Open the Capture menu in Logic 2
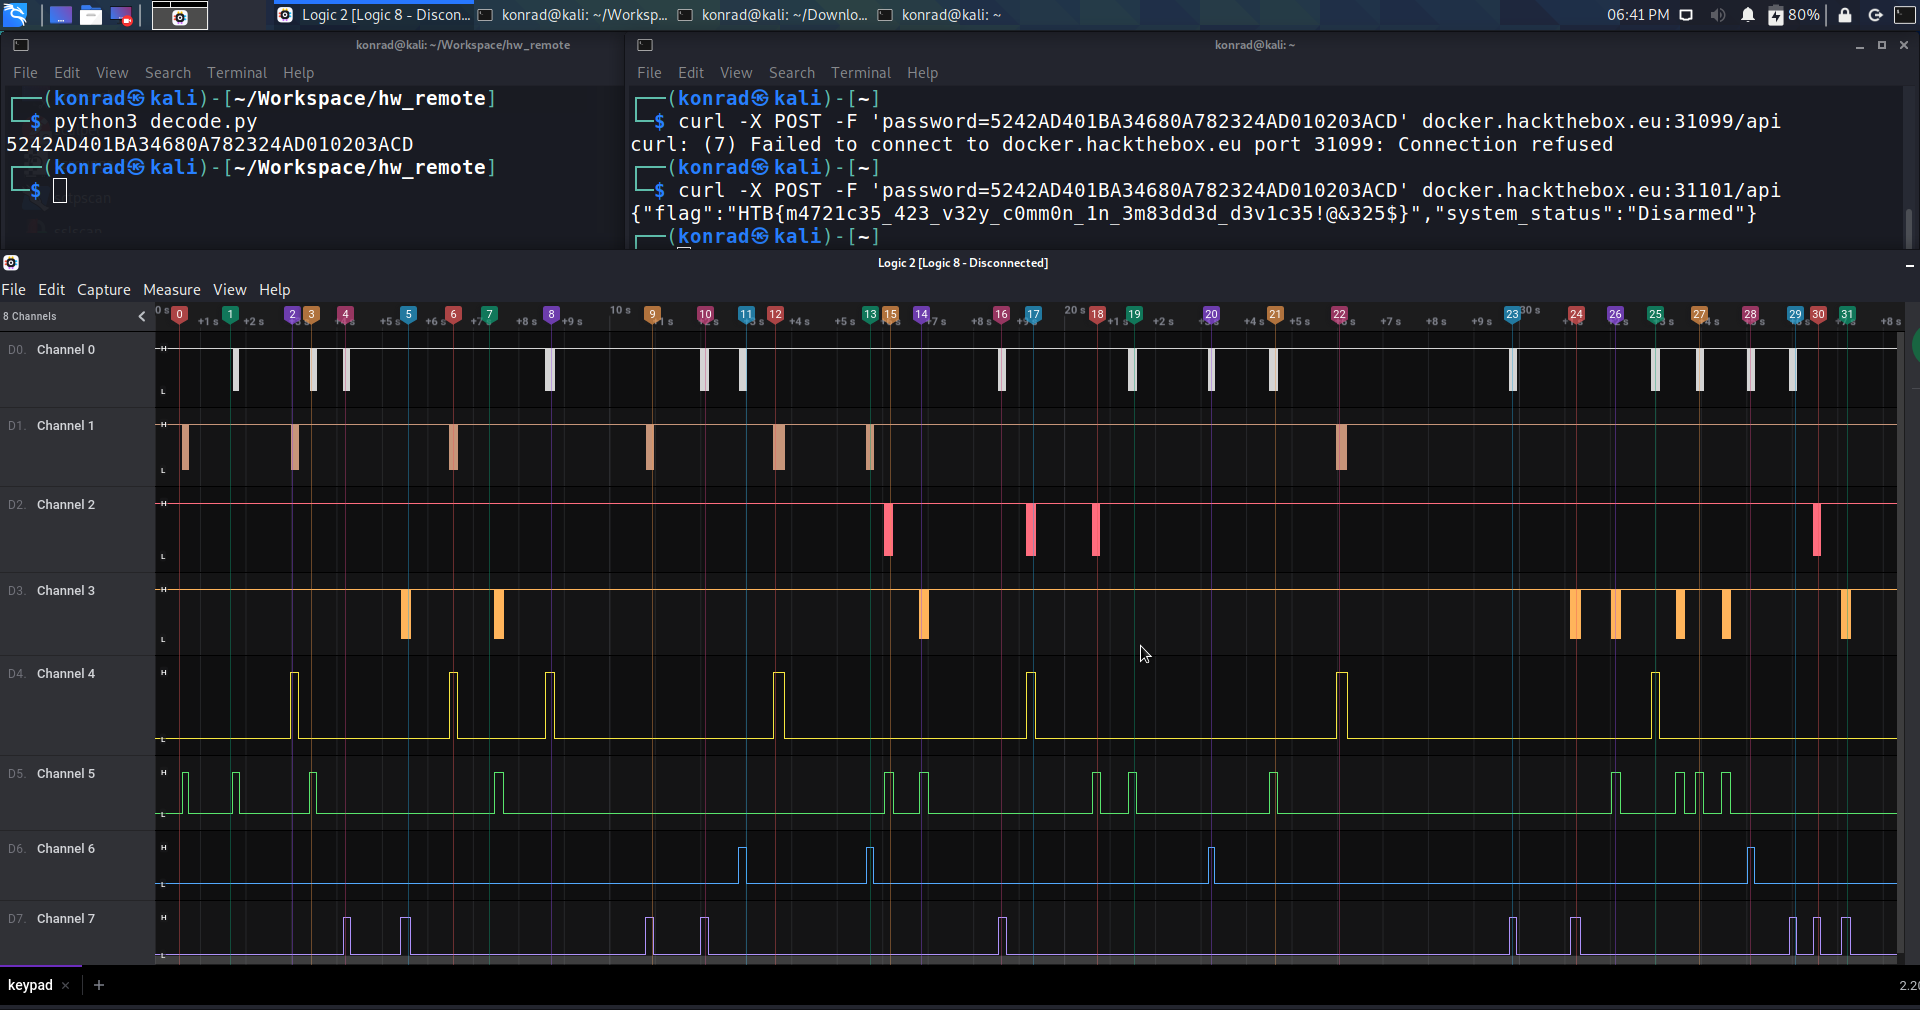 [104, 290]
